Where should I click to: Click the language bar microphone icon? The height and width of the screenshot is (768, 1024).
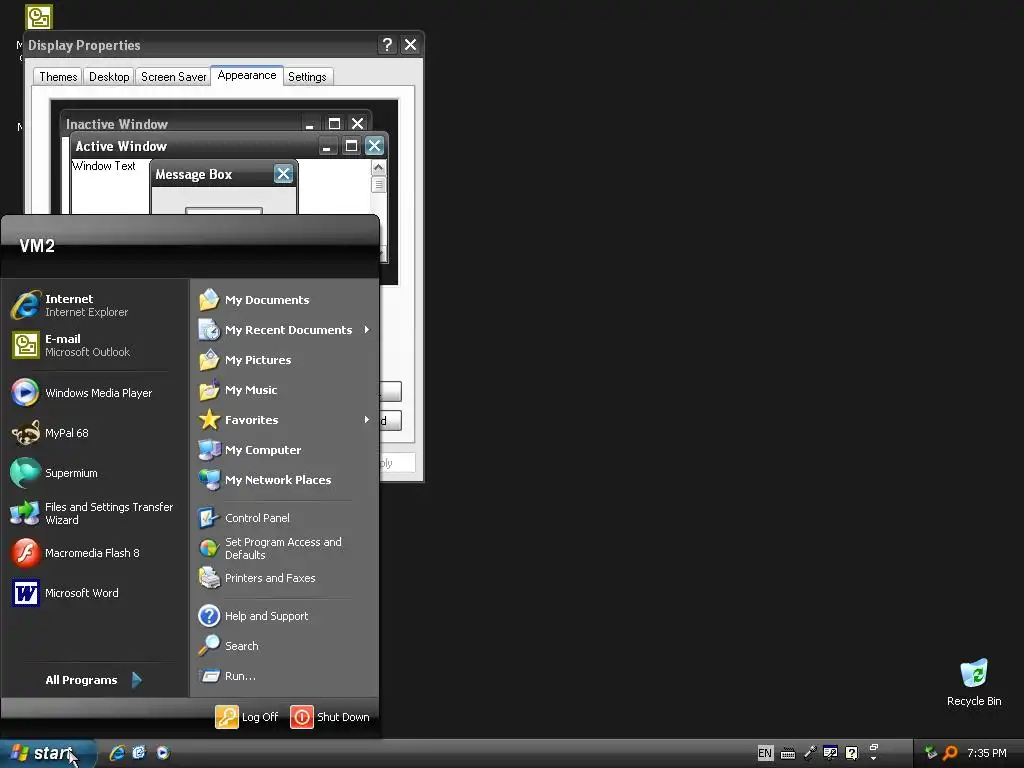tap(810, 753)
